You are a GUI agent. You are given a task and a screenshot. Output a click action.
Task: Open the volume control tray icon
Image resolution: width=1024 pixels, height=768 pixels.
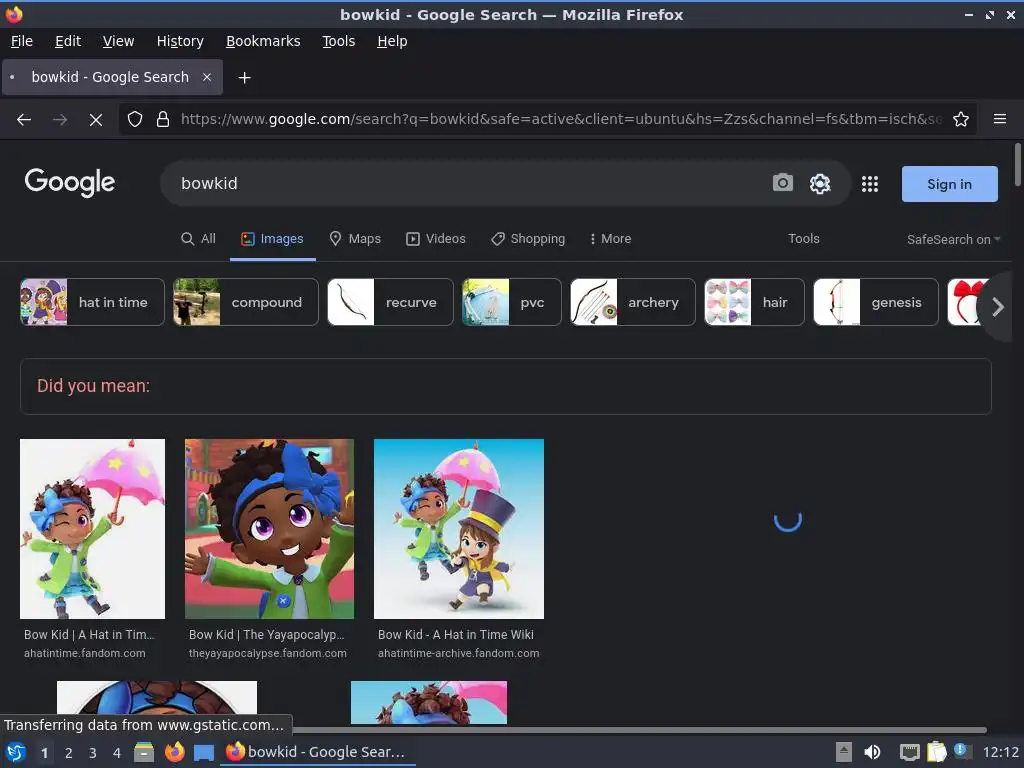(x=872, y=752)
